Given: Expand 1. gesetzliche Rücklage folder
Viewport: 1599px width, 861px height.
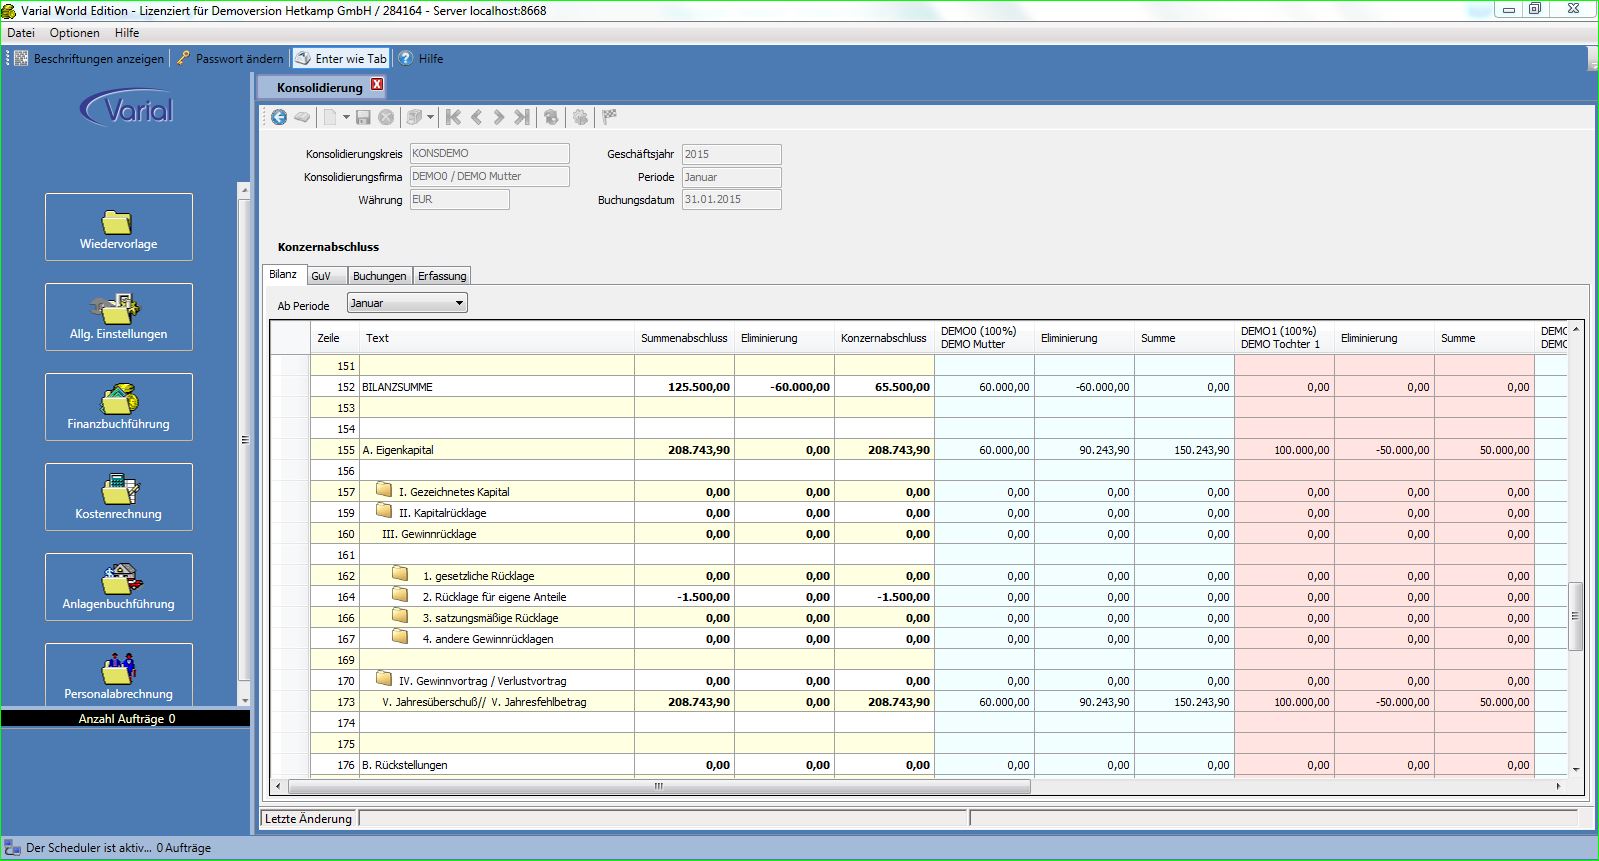Looking at the screenshot, I should (401, 574).
